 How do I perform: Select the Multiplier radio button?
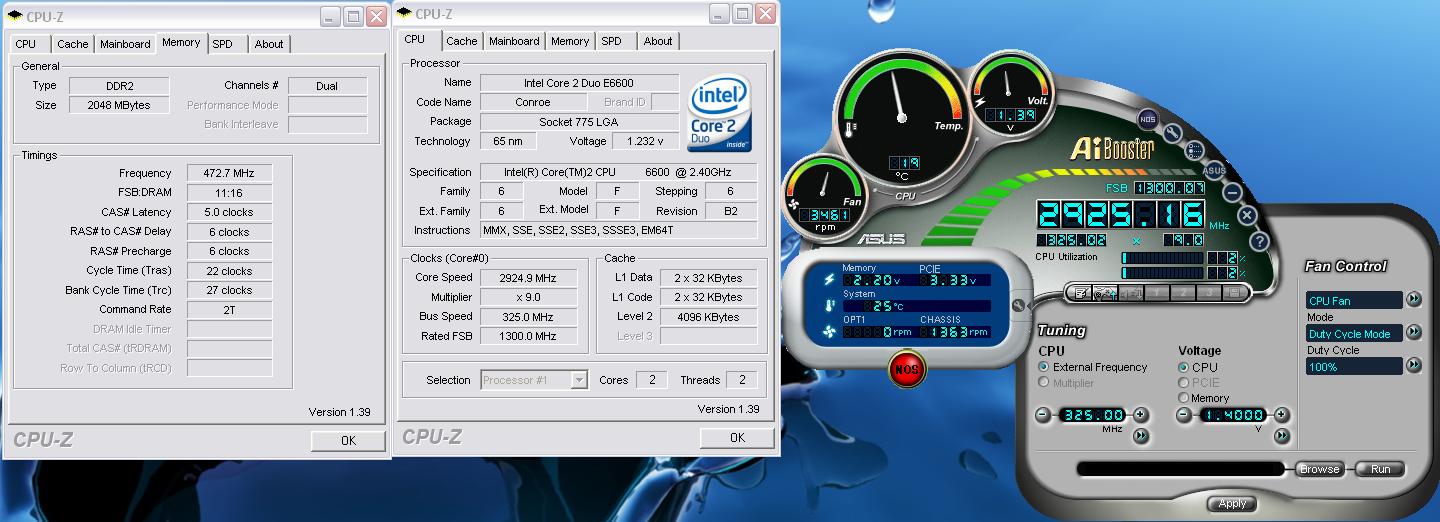(1044, 383)
